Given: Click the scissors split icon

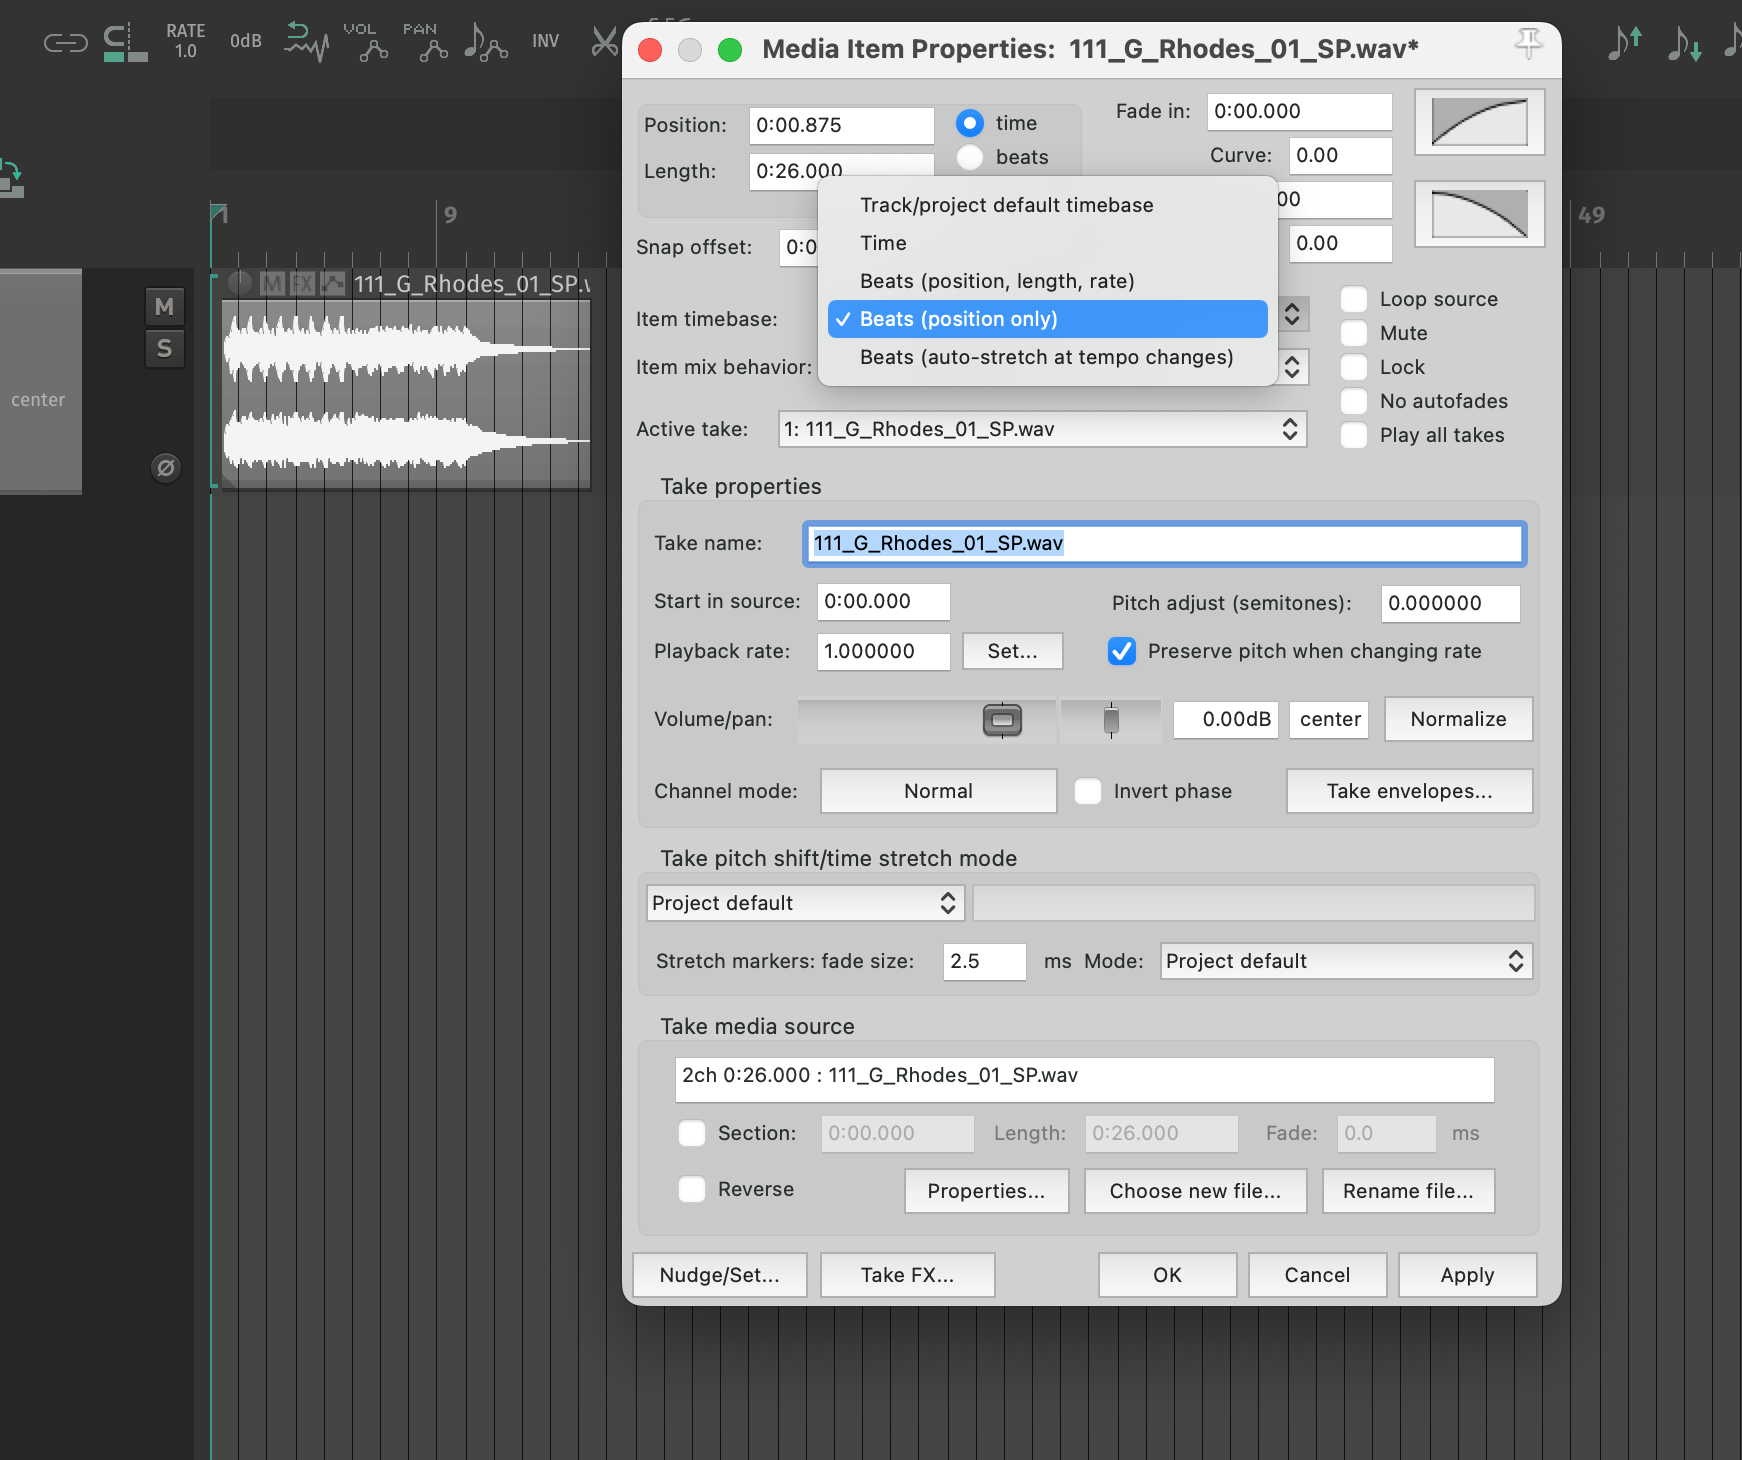Looking at the screenshot, I should (605, 42).
